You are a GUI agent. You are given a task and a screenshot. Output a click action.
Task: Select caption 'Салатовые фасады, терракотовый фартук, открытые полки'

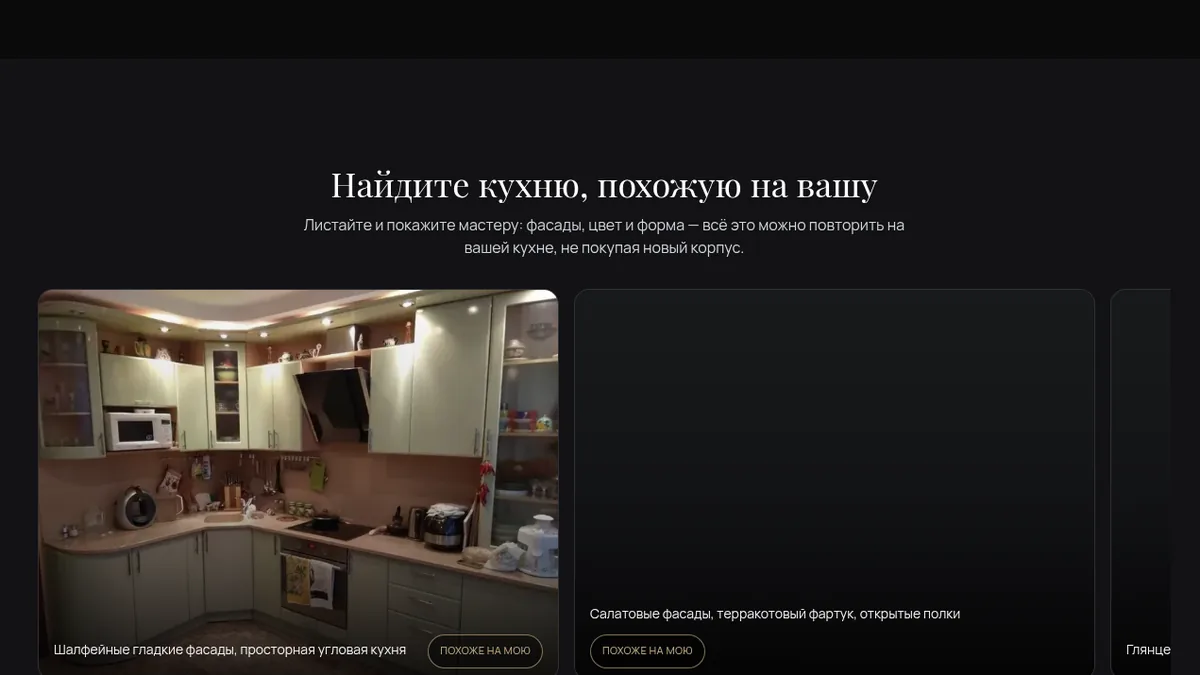click(x=775, y=614)
